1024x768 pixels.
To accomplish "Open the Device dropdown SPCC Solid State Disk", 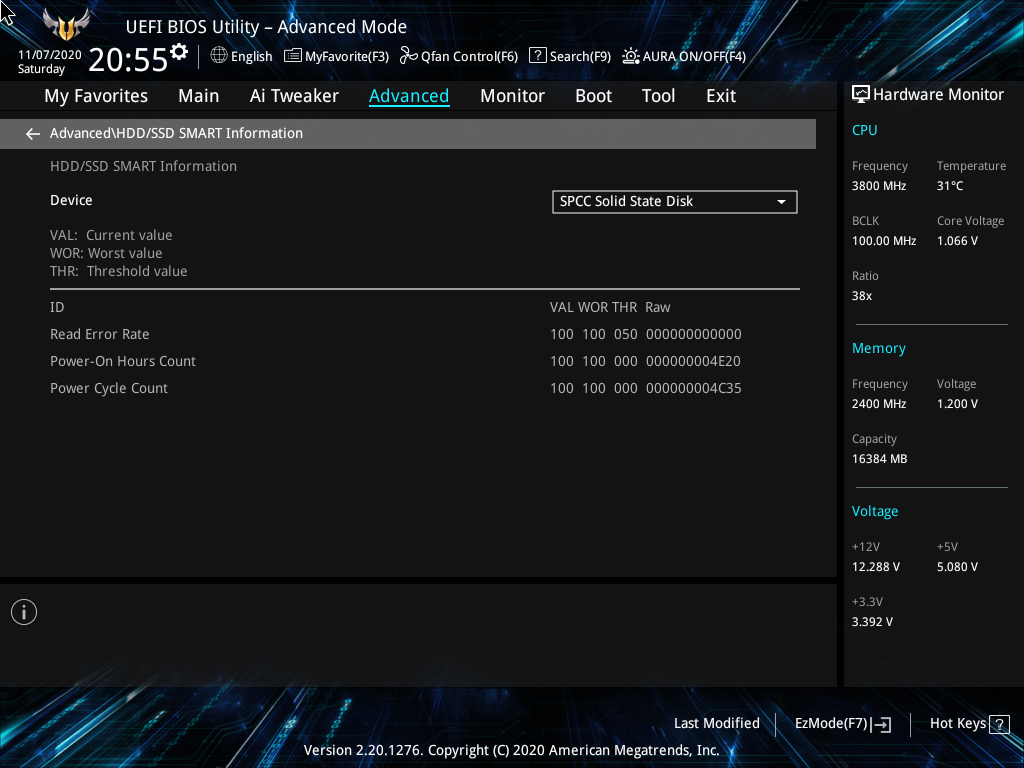I will click(675, 202).
